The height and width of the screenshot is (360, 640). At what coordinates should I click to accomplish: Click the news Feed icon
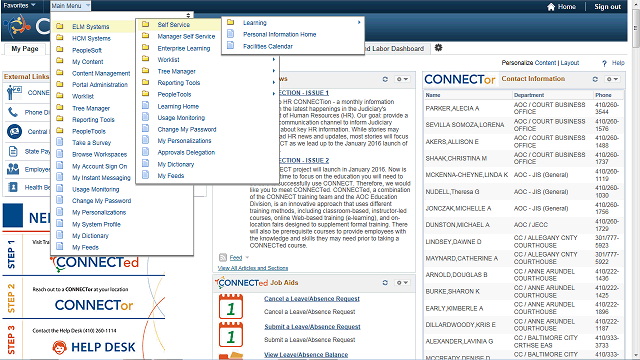point(223,257)
